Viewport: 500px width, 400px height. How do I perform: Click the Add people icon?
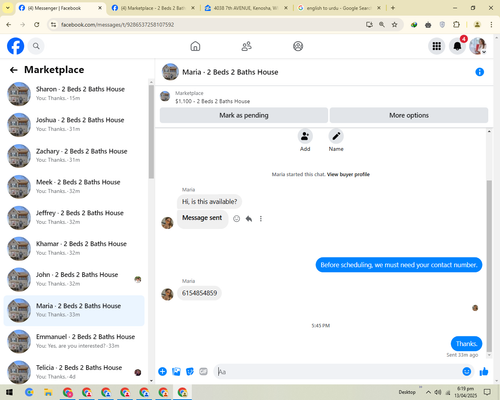point(305,136)
